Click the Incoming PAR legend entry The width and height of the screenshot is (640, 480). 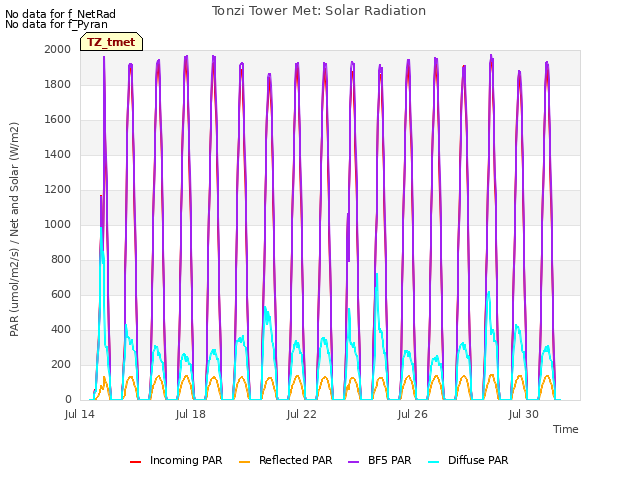coord(176,460)
